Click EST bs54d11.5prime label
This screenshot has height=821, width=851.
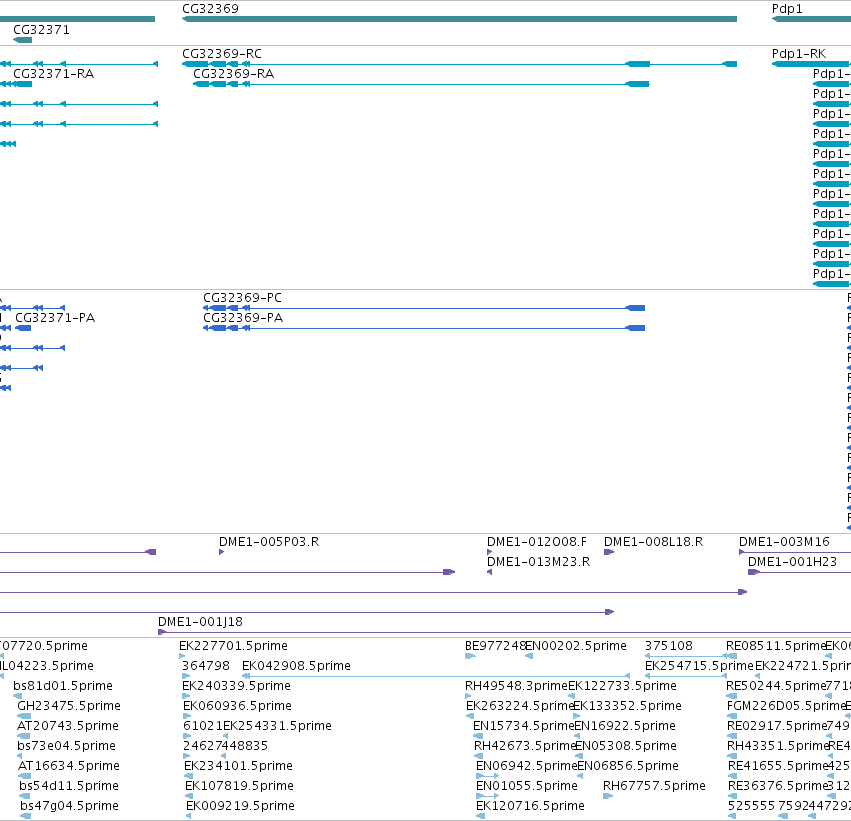[x=69, y=786]
